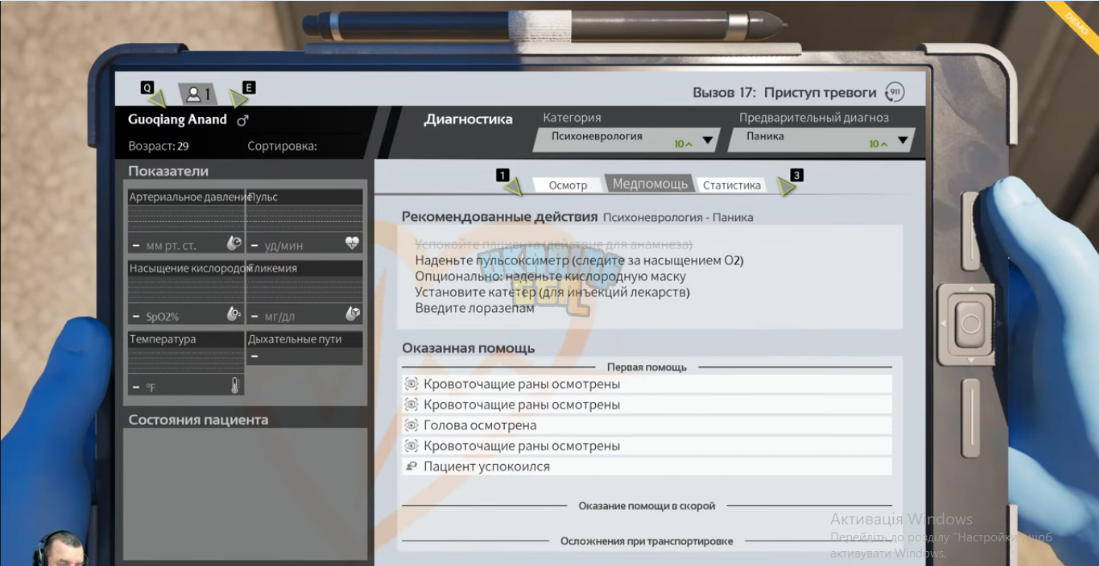
Task: Open the Категория Психоневрология dropdown
Action: [626, 140]
